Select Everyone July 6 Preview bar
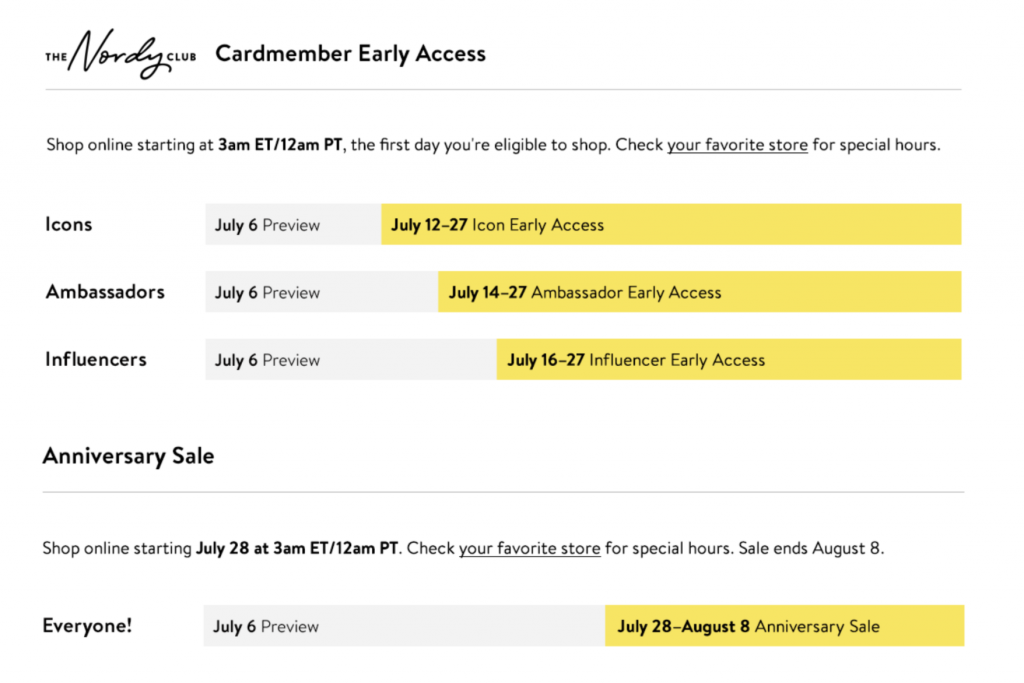Image resolution: width=1024 pixels, height=683 pixels. [x=404, y=626]
